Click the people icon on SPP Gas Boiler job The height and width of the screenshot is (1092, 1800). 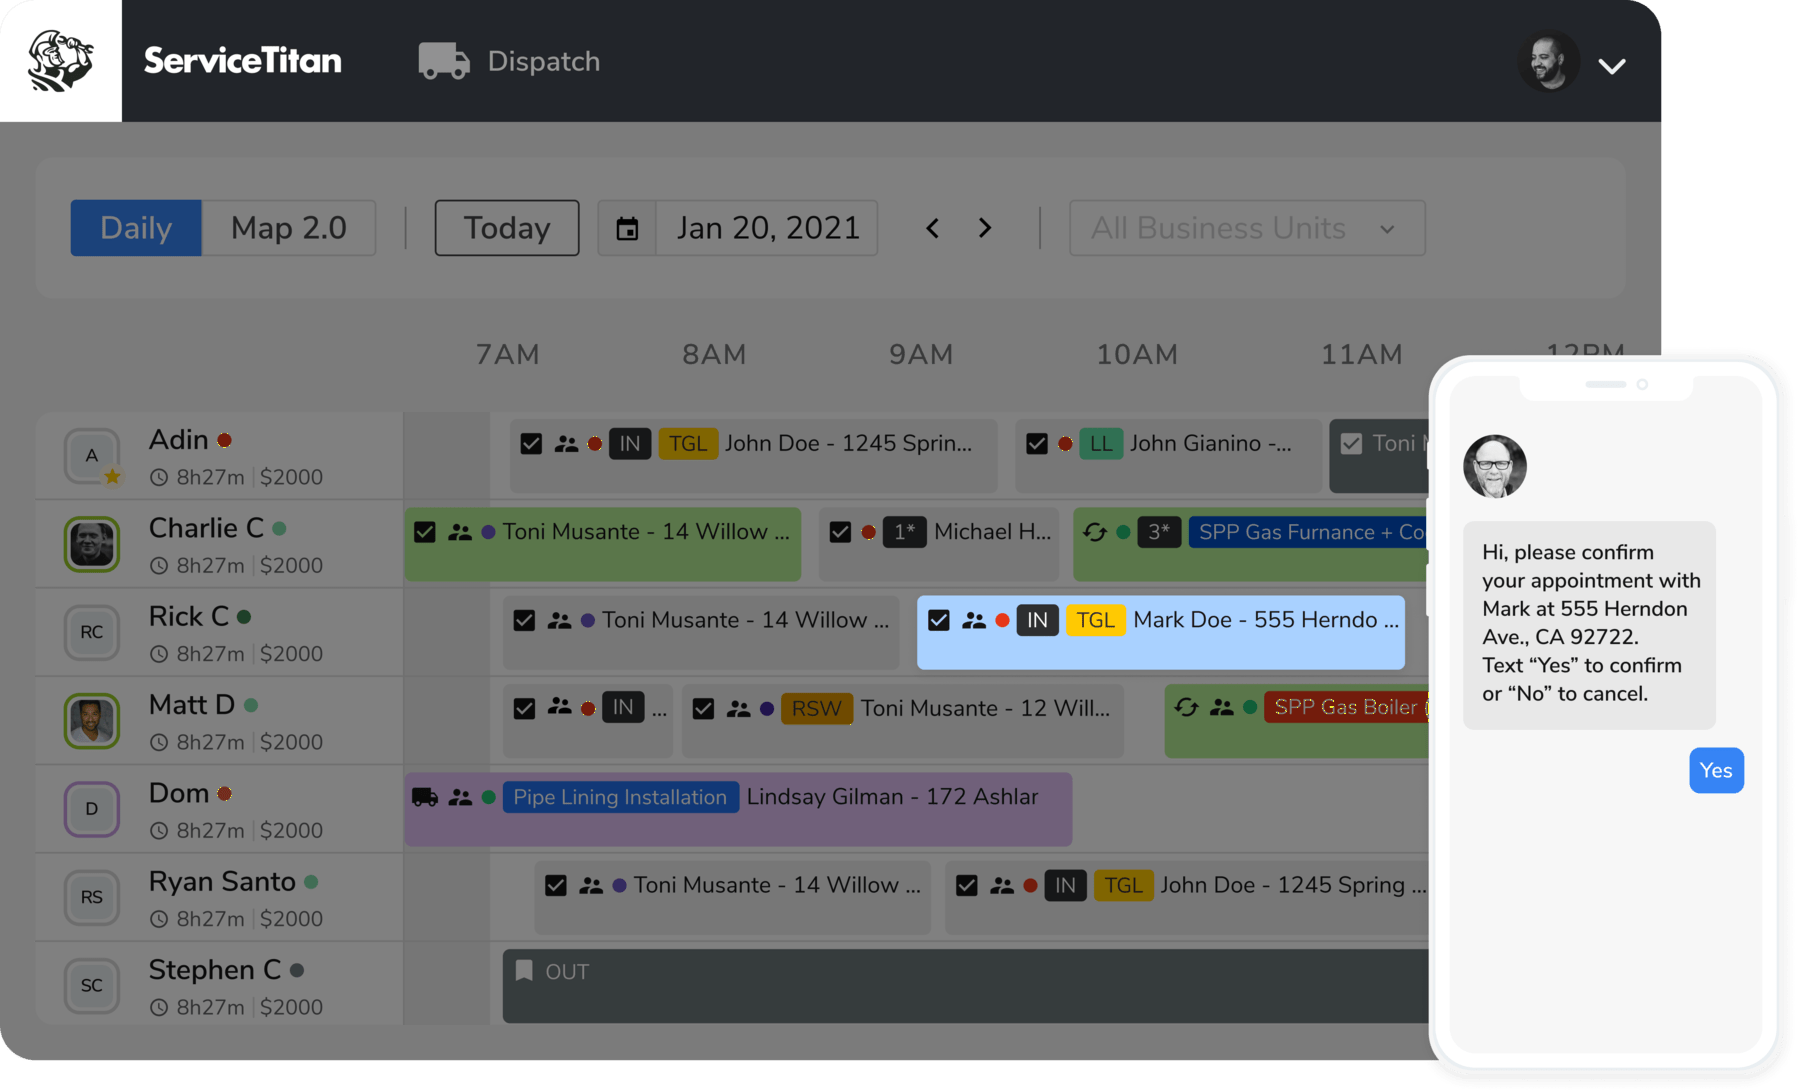click(1222, 708)
